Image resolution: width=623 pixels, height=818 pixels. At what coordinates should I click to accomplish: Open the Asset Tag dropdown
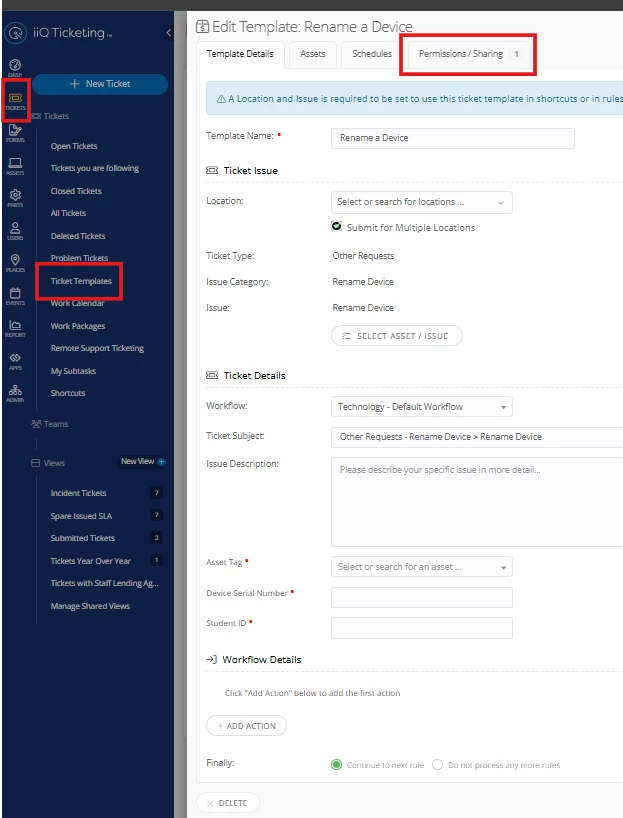(422, 567)
